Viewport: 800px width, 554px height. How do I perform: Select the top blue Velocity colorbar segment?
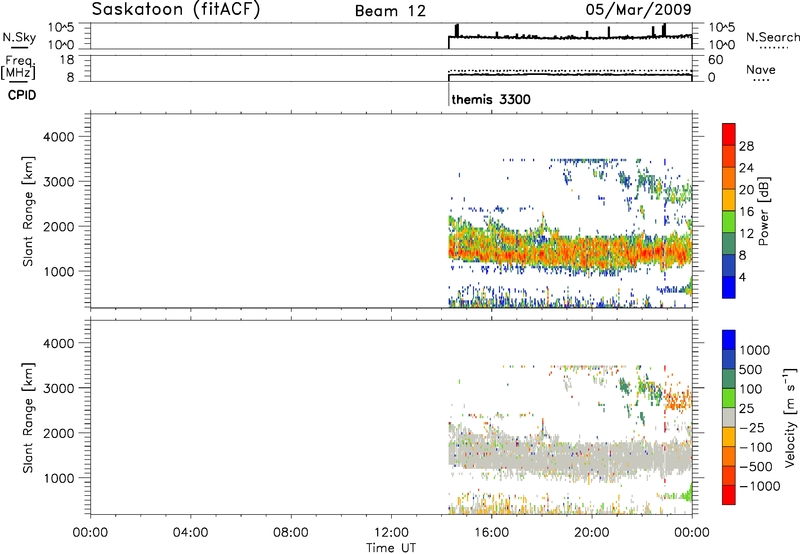(729, 340)
